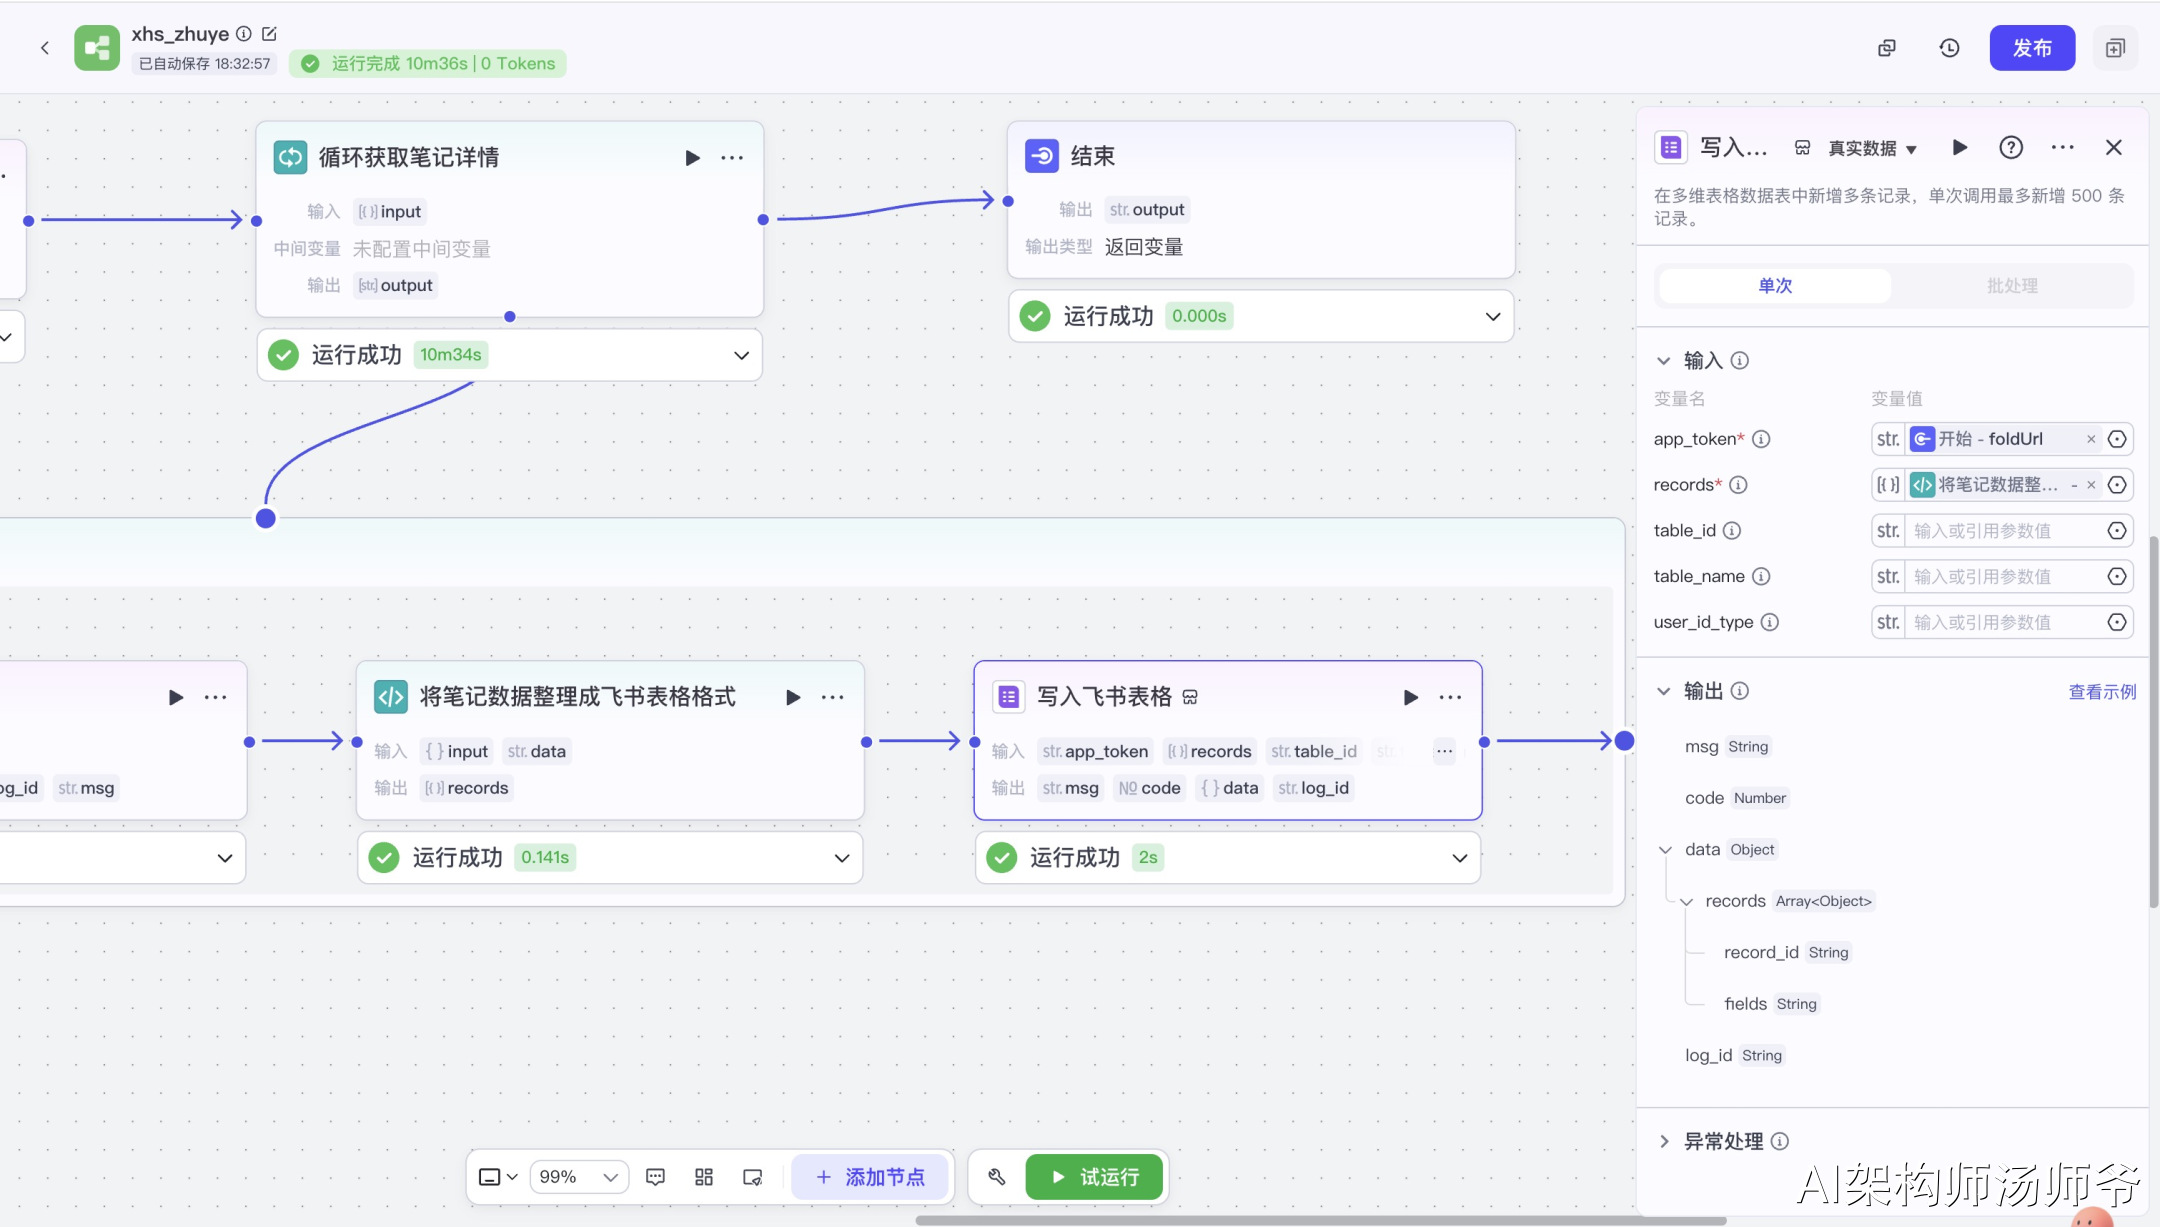Expand the 异常处理 section
Viewport: 2160px width, 1227px height.
[1664, 1141]
